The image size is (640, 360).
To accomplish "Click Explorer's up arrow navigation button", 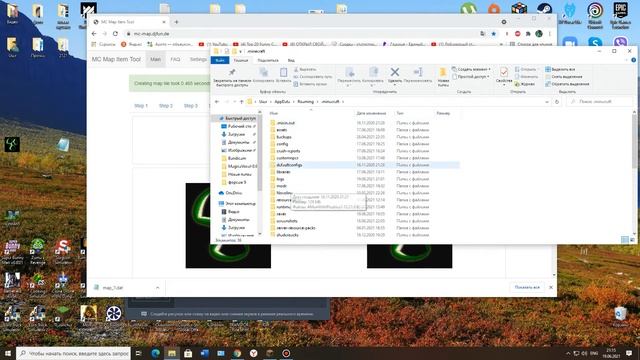I will 241,102.
